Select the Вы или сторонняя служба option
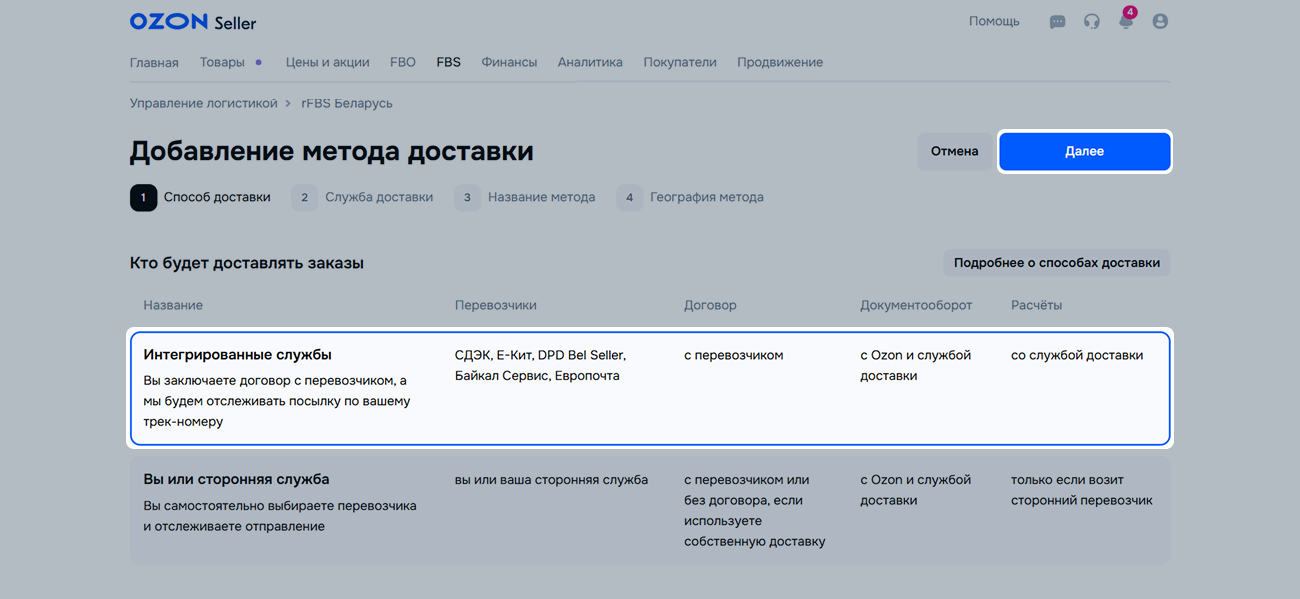 tap(649, 510)
